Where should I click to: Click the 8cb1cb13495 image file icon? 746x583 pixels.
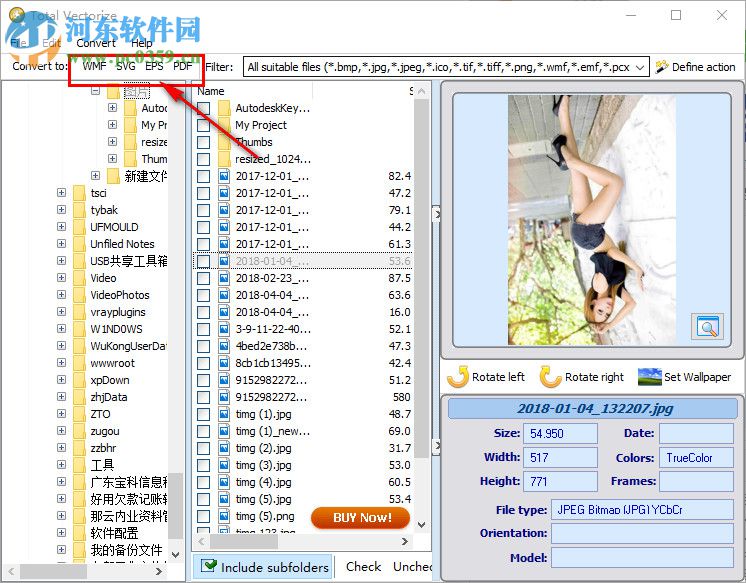coord(224,363)
